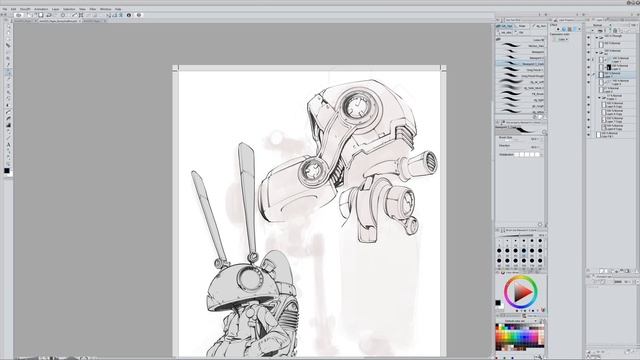Open the Filter menu
The width and height of the screenshot is (640, 360).
tap(93, 9)
